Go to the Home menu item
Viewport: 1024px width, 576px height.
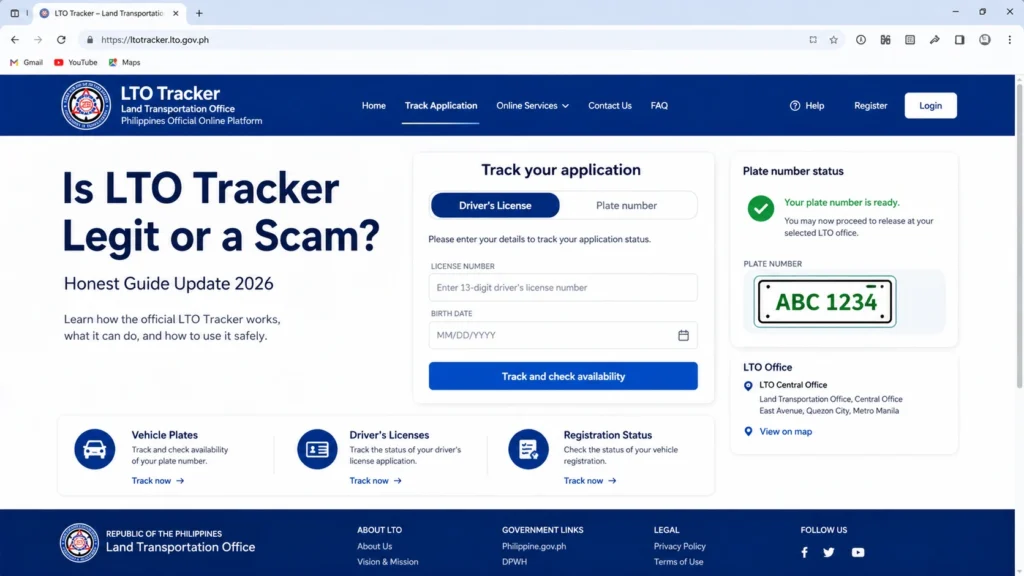coord(374,106)
